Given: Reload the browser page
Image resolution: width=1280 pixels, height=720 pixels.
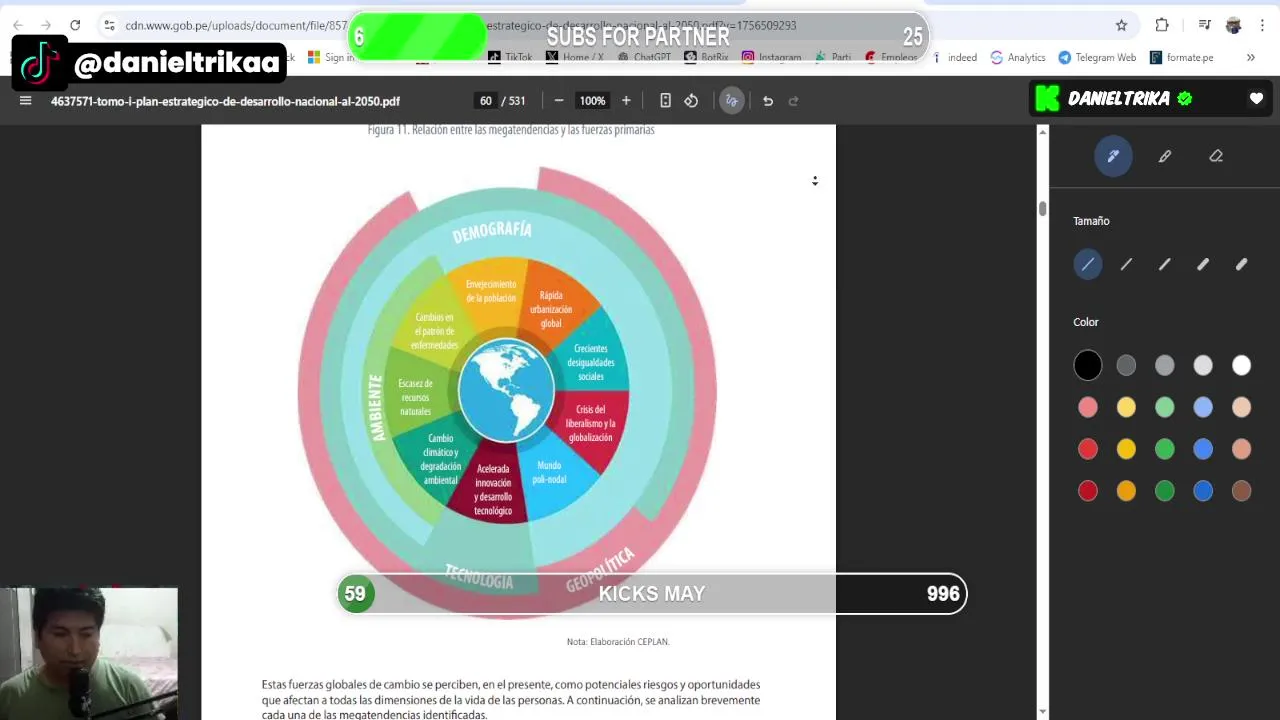Looking at the screenshot, I should (x=75, y=25).
